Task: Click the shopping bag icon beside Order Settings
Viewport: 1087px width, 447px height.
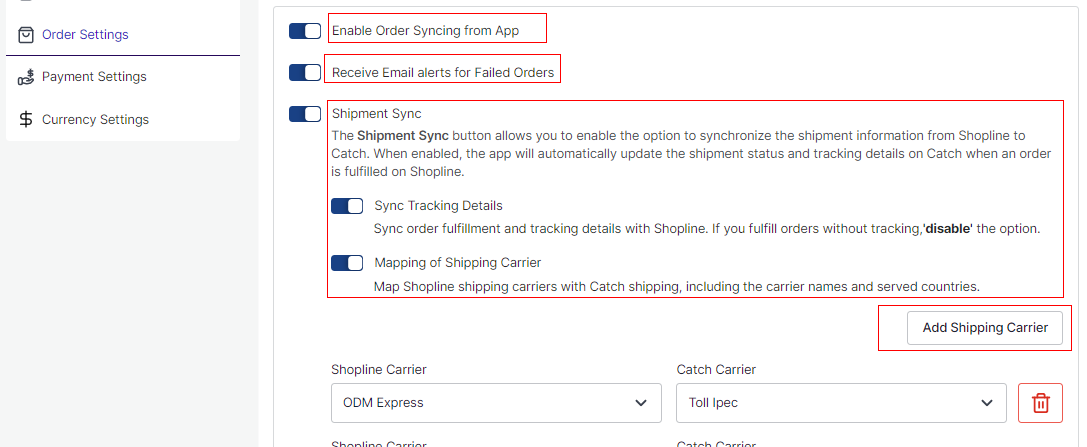Action: pyautogui.click(x=26, y=35)
